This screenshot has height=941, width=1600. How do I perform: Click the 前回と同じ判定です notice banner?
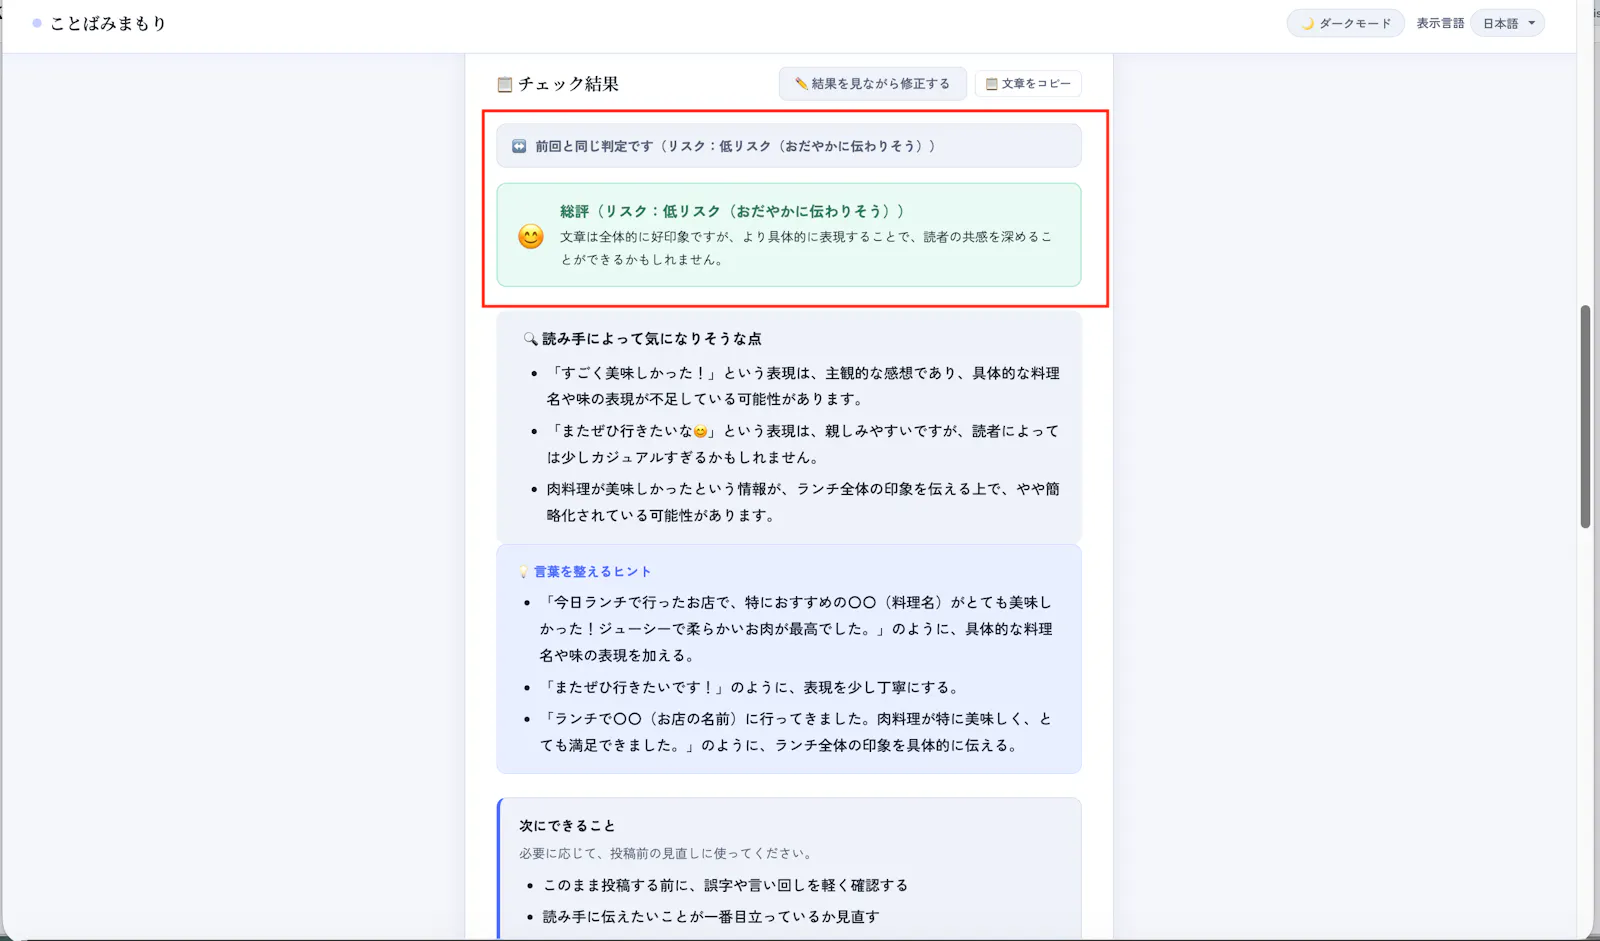tap(789, 146)
